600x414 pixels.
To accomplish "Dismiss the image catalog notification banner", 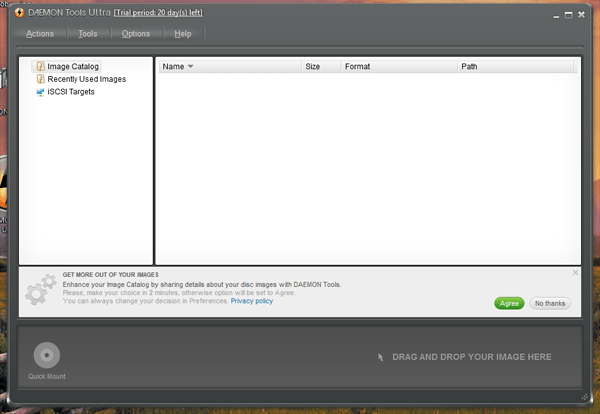I will tap(575, 272).
